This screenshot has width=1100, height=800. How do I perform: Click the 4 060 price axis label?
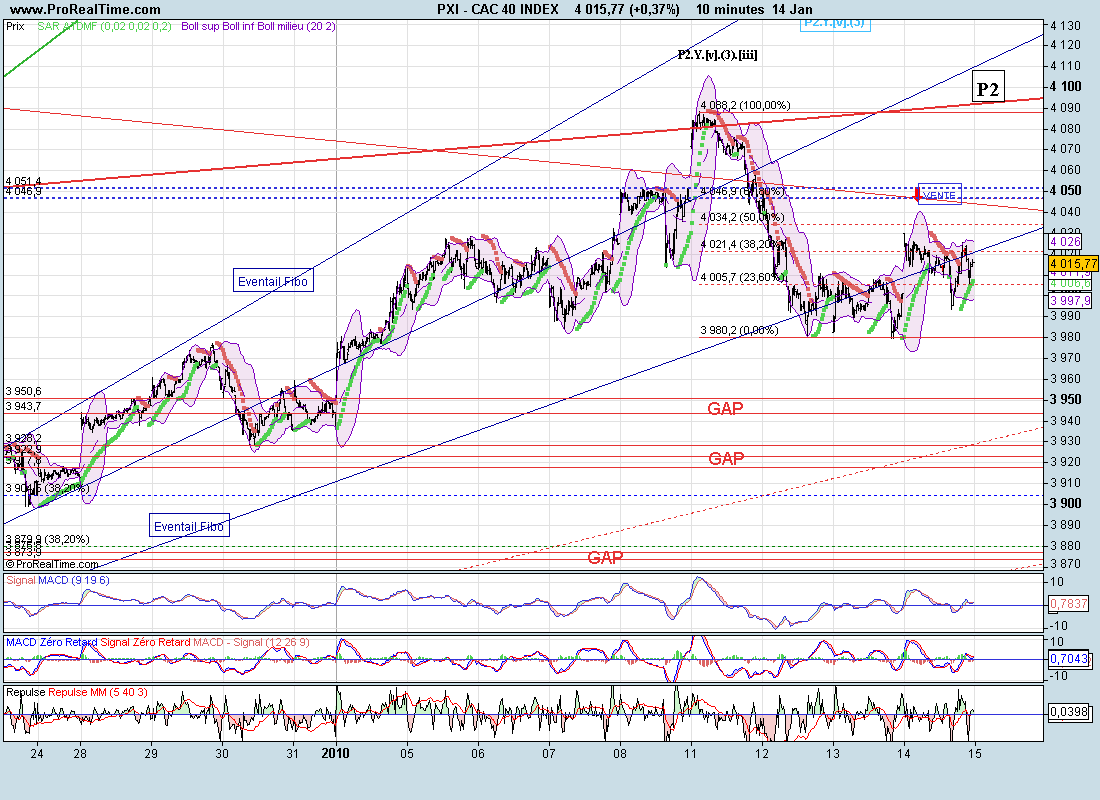[x=1066, y=170]
